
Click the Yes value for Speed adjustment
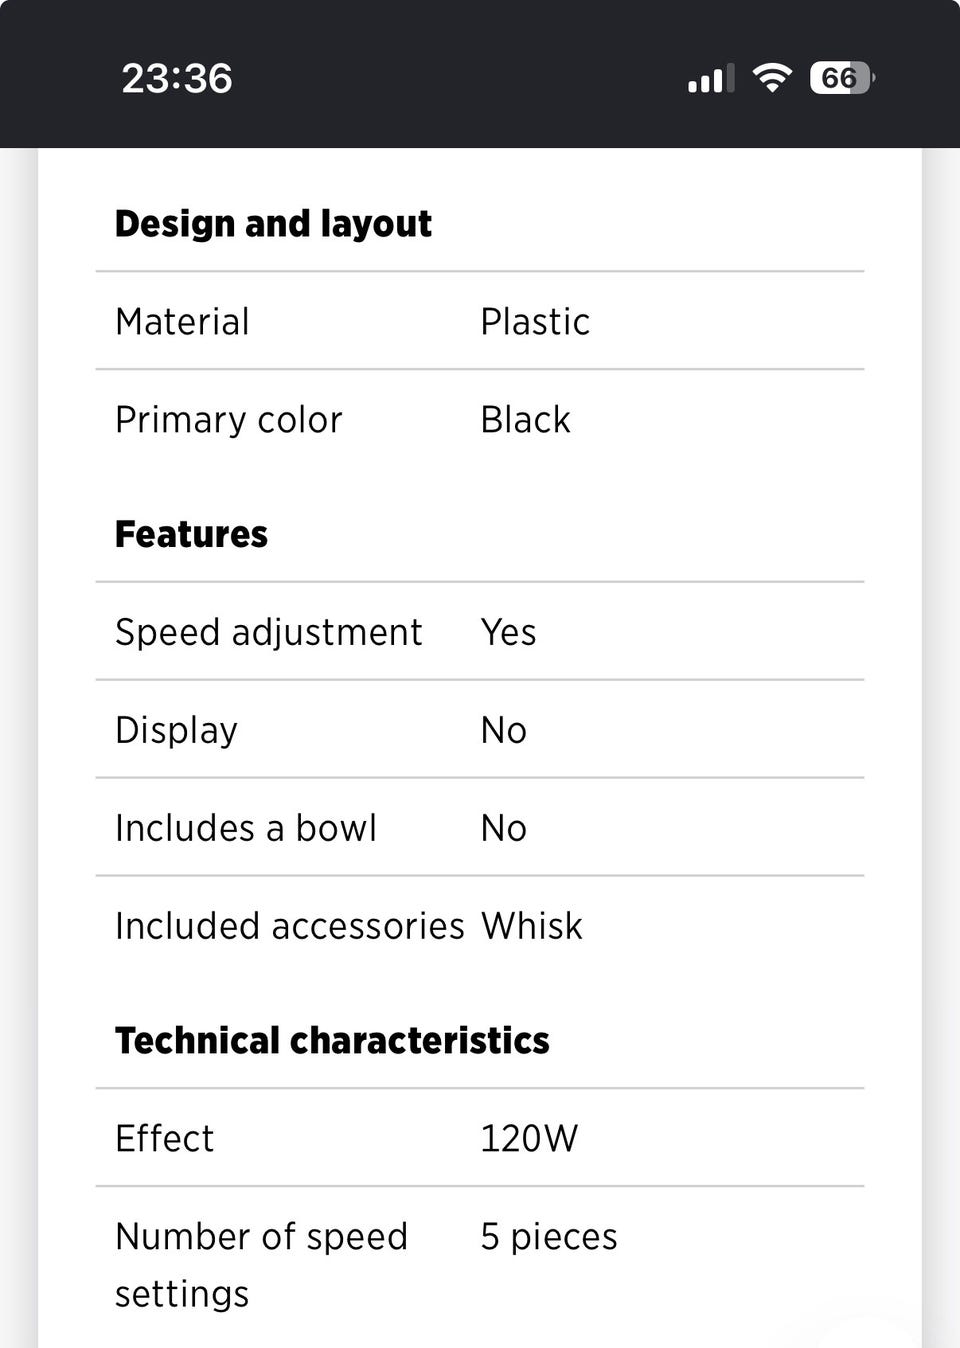508,632
